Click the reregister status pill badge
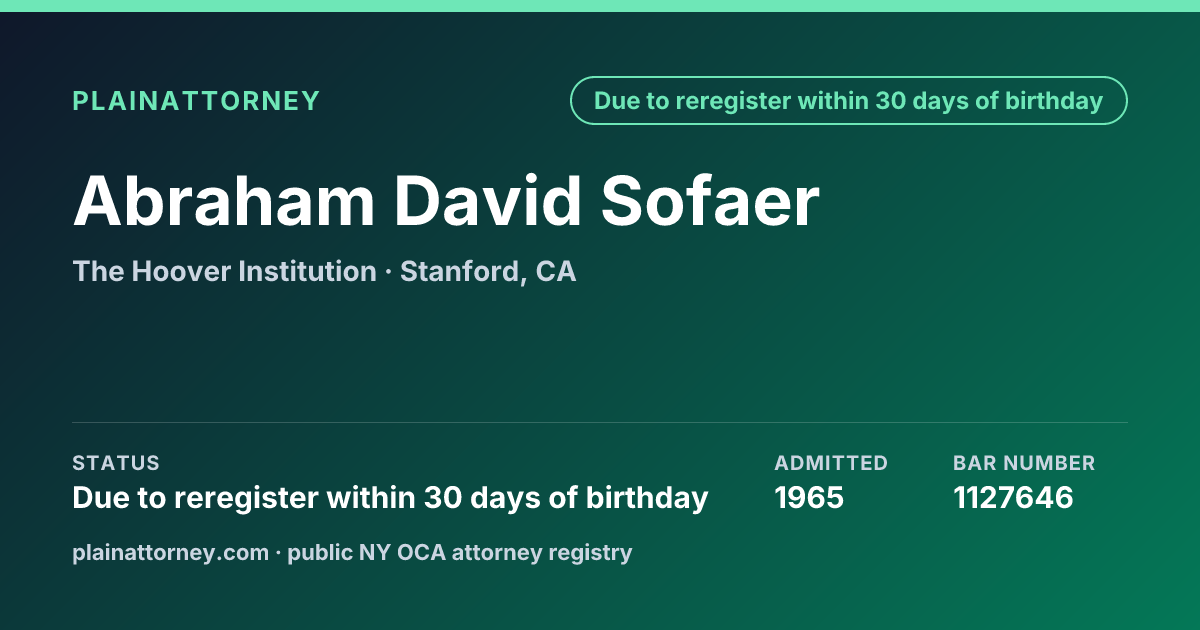Viewport: 1200px width, 630px height. [849, 101]
